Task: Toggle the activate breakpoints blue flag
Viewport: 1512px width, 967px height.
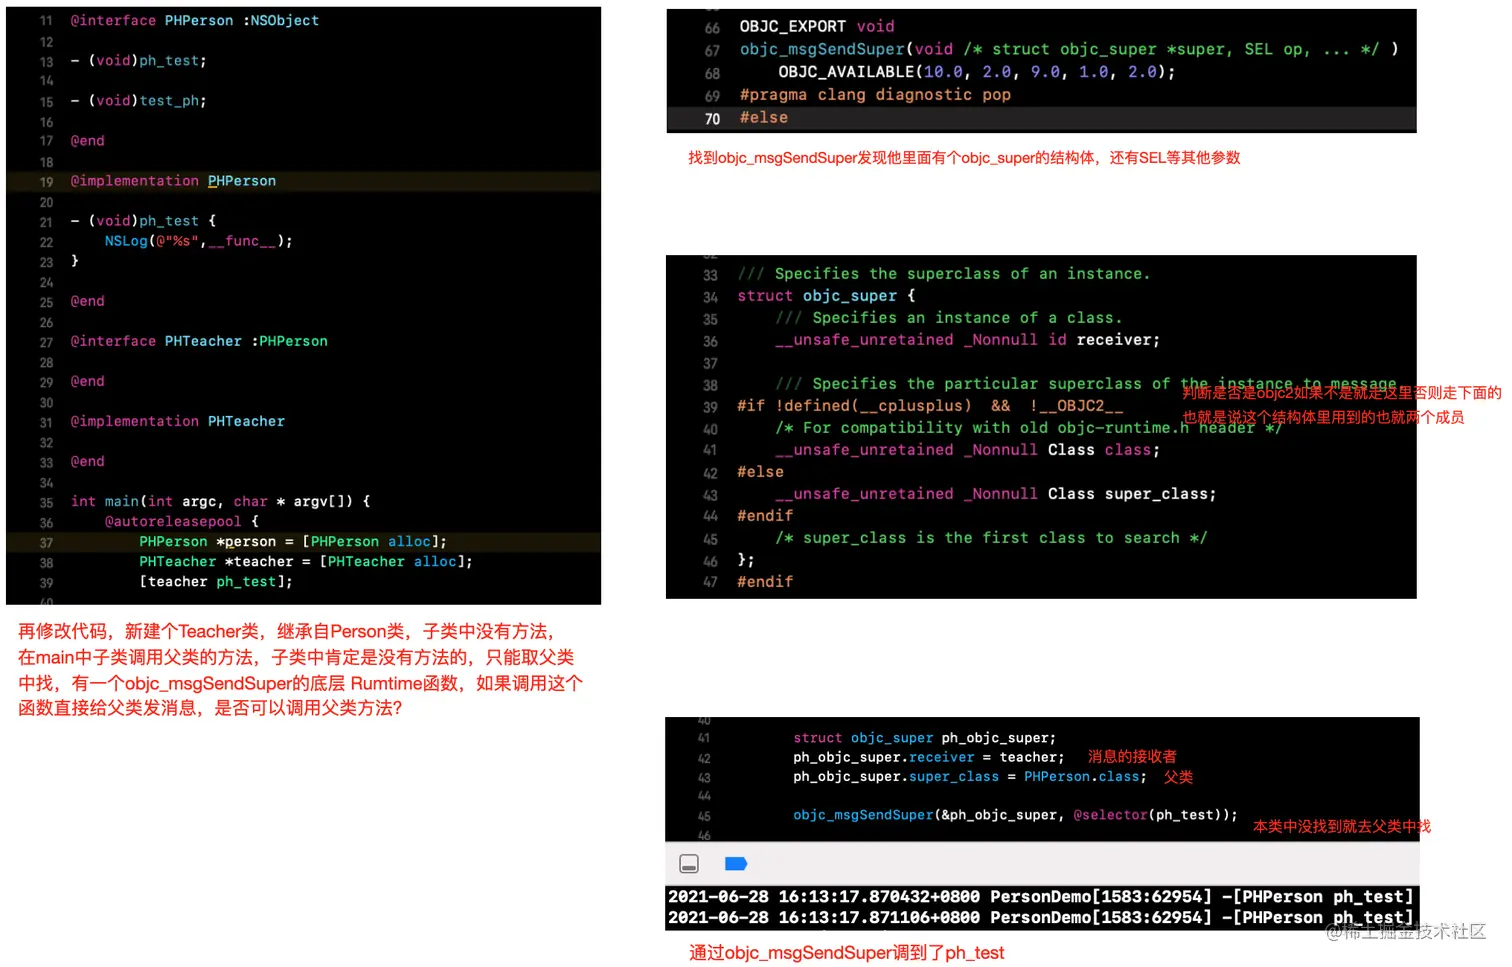Action: pyautogui.click(x=736, y=863)
